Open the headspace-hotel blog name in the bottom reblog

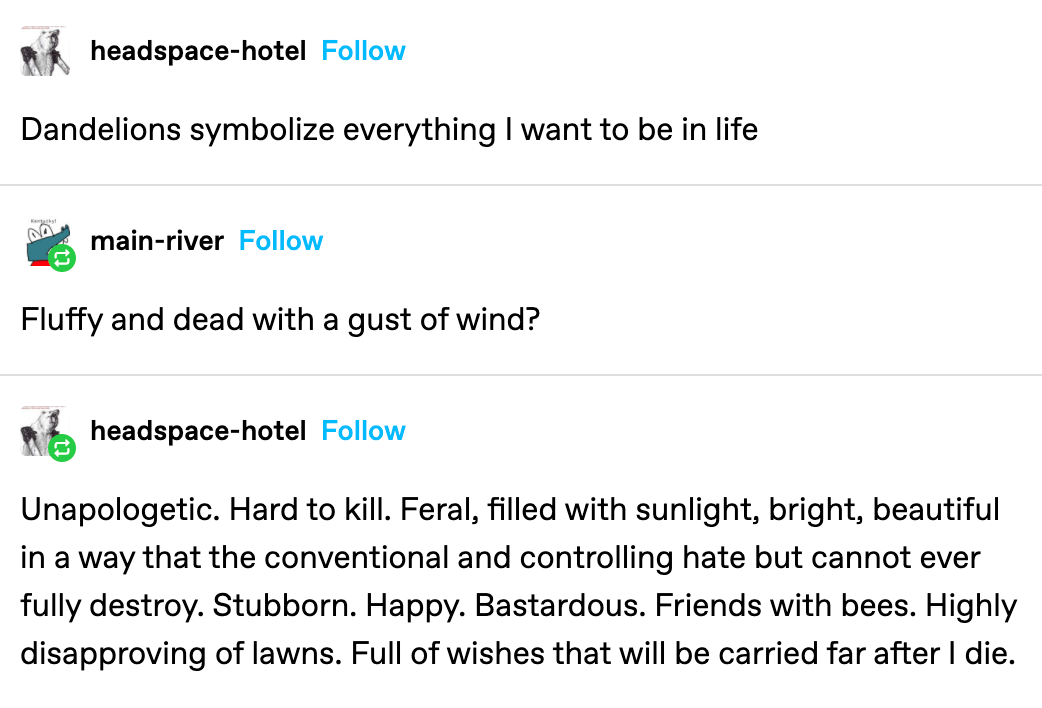click(198, 431)
